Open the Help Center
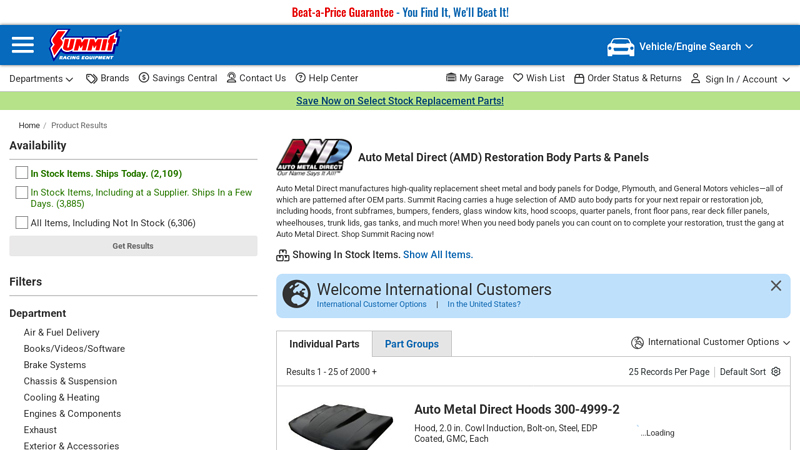The image size is (800, 450). coord(333,78)
